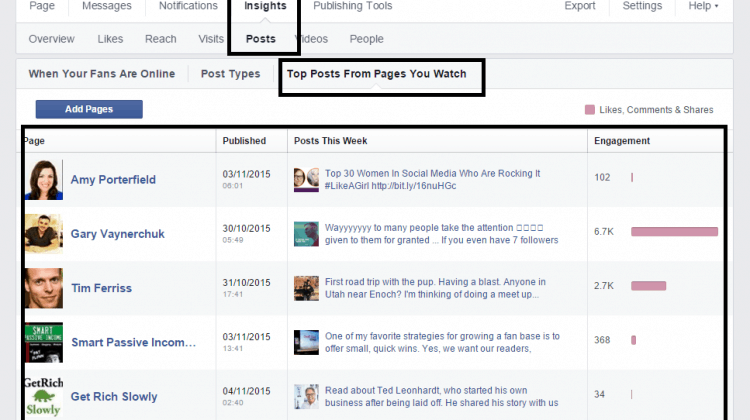
Task: Expand the Help dropdown
Action: click(703, 6)
